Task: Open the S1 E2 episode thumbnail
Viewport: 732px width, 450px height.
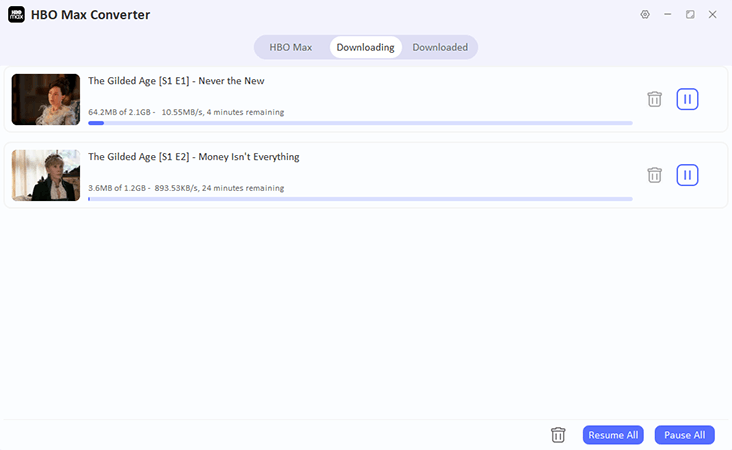Action: (46, 176)
